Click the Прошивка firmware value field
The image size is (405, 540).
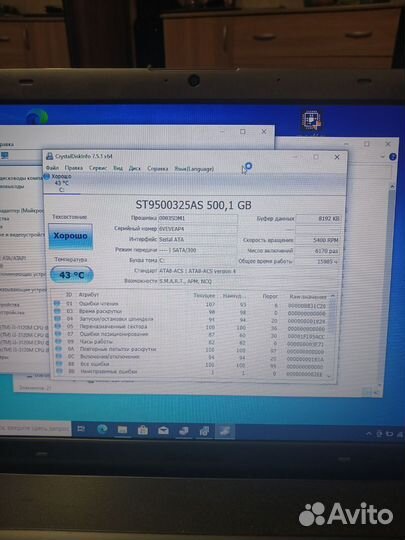tap(198, 218)
